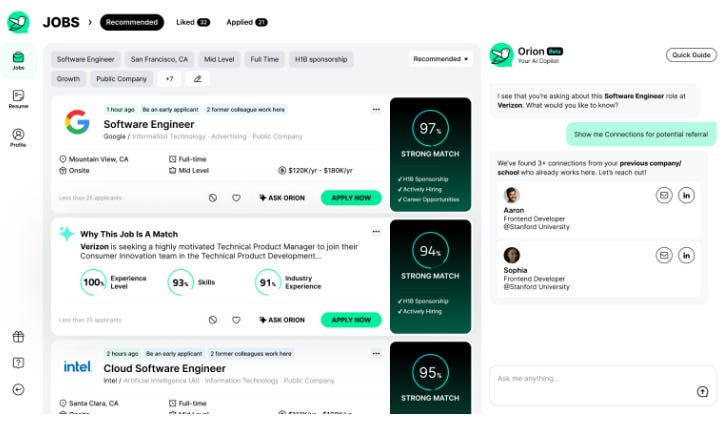Image resolution: width=725 pixels, height=421 pixels.
Task: Open the three-dot menu on Intel job card
Action: click(x=376, y=354)
